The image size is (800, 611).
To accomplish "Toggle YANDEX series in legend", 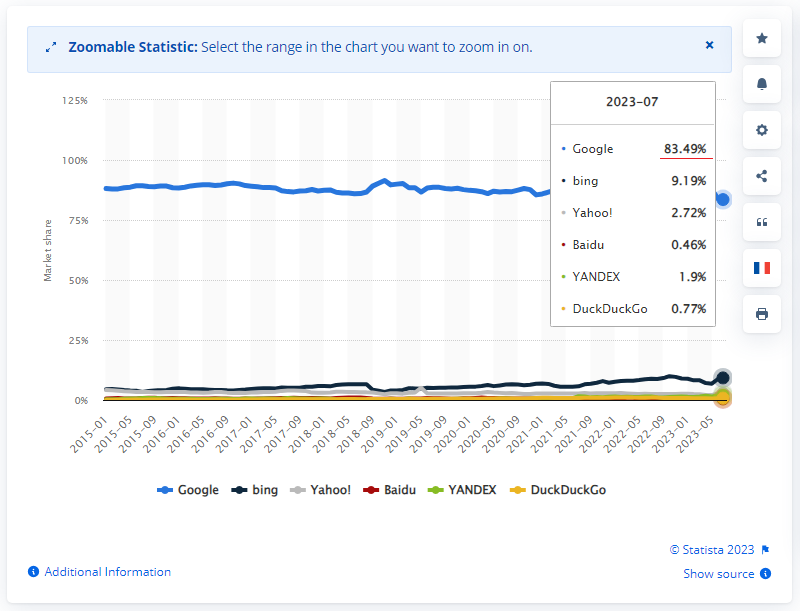I will tap(462, 490).
